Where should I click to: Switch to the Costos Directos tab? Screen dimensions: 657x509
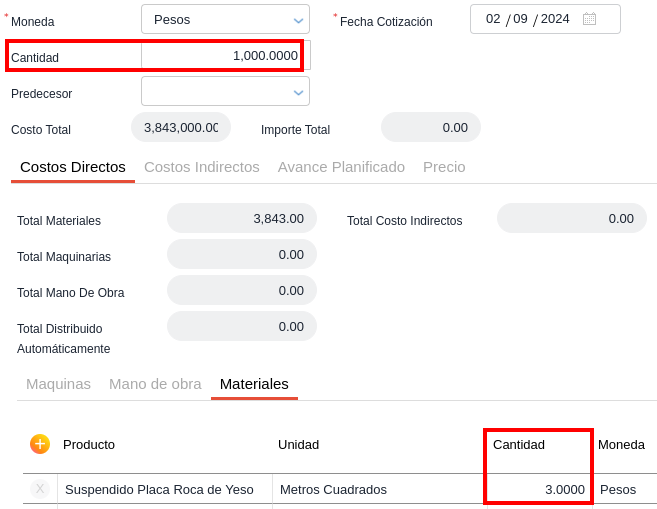(x=73, y=167)
